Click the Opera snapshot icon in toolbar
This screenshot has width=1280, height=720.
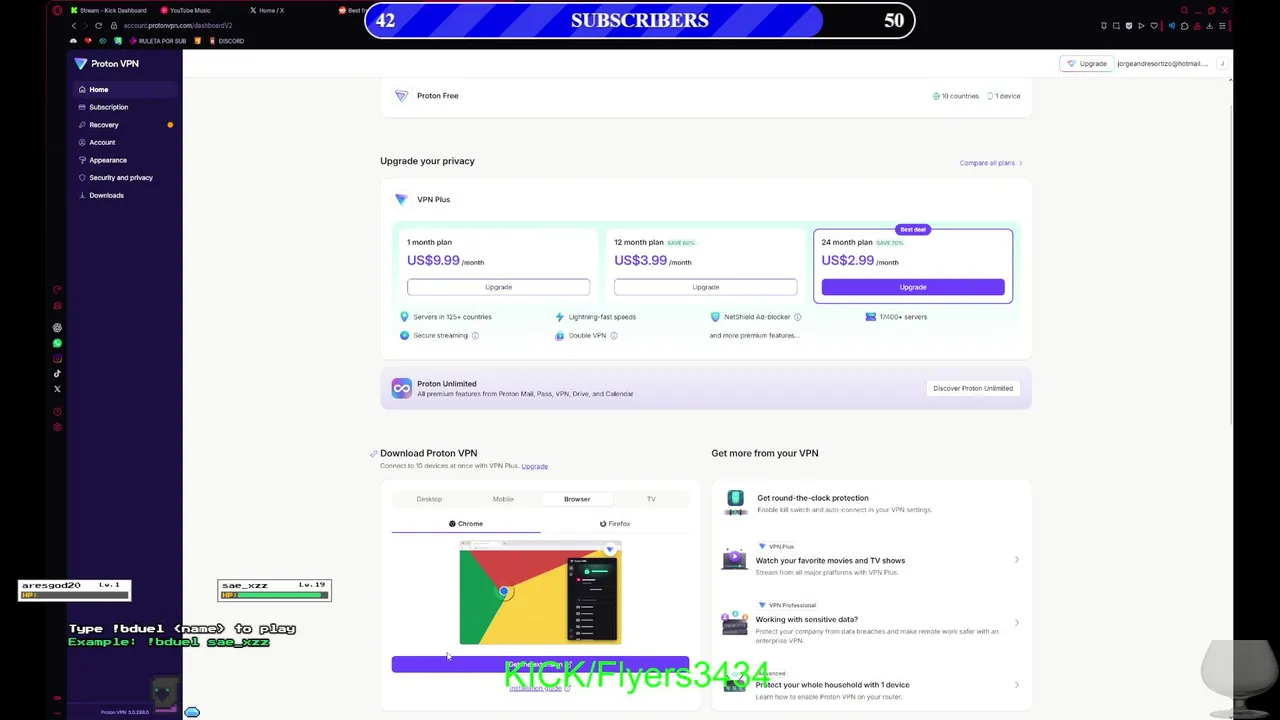pyautogui.click(x=1116, y=25)
